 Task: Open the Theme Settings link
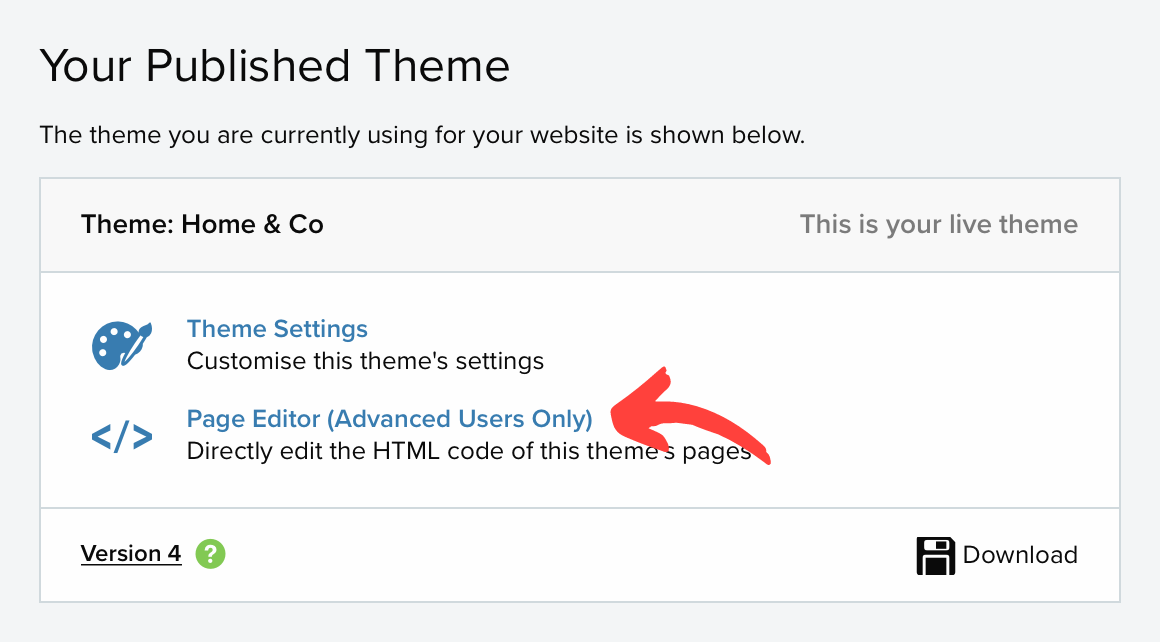click(x=277, y=328)
